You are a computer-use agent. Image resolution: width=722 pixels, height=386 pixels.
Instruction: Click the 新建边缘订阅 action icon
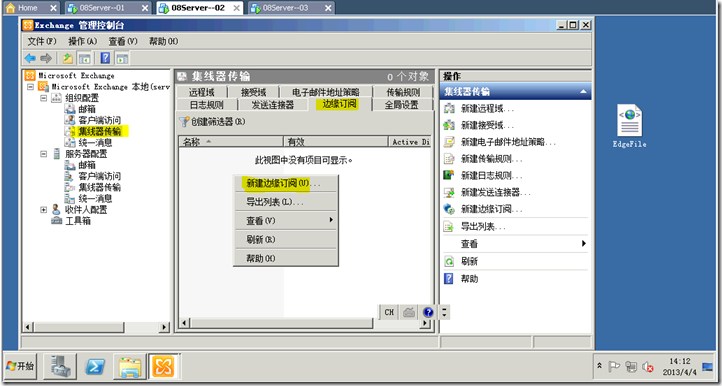(x=449, y=209)
